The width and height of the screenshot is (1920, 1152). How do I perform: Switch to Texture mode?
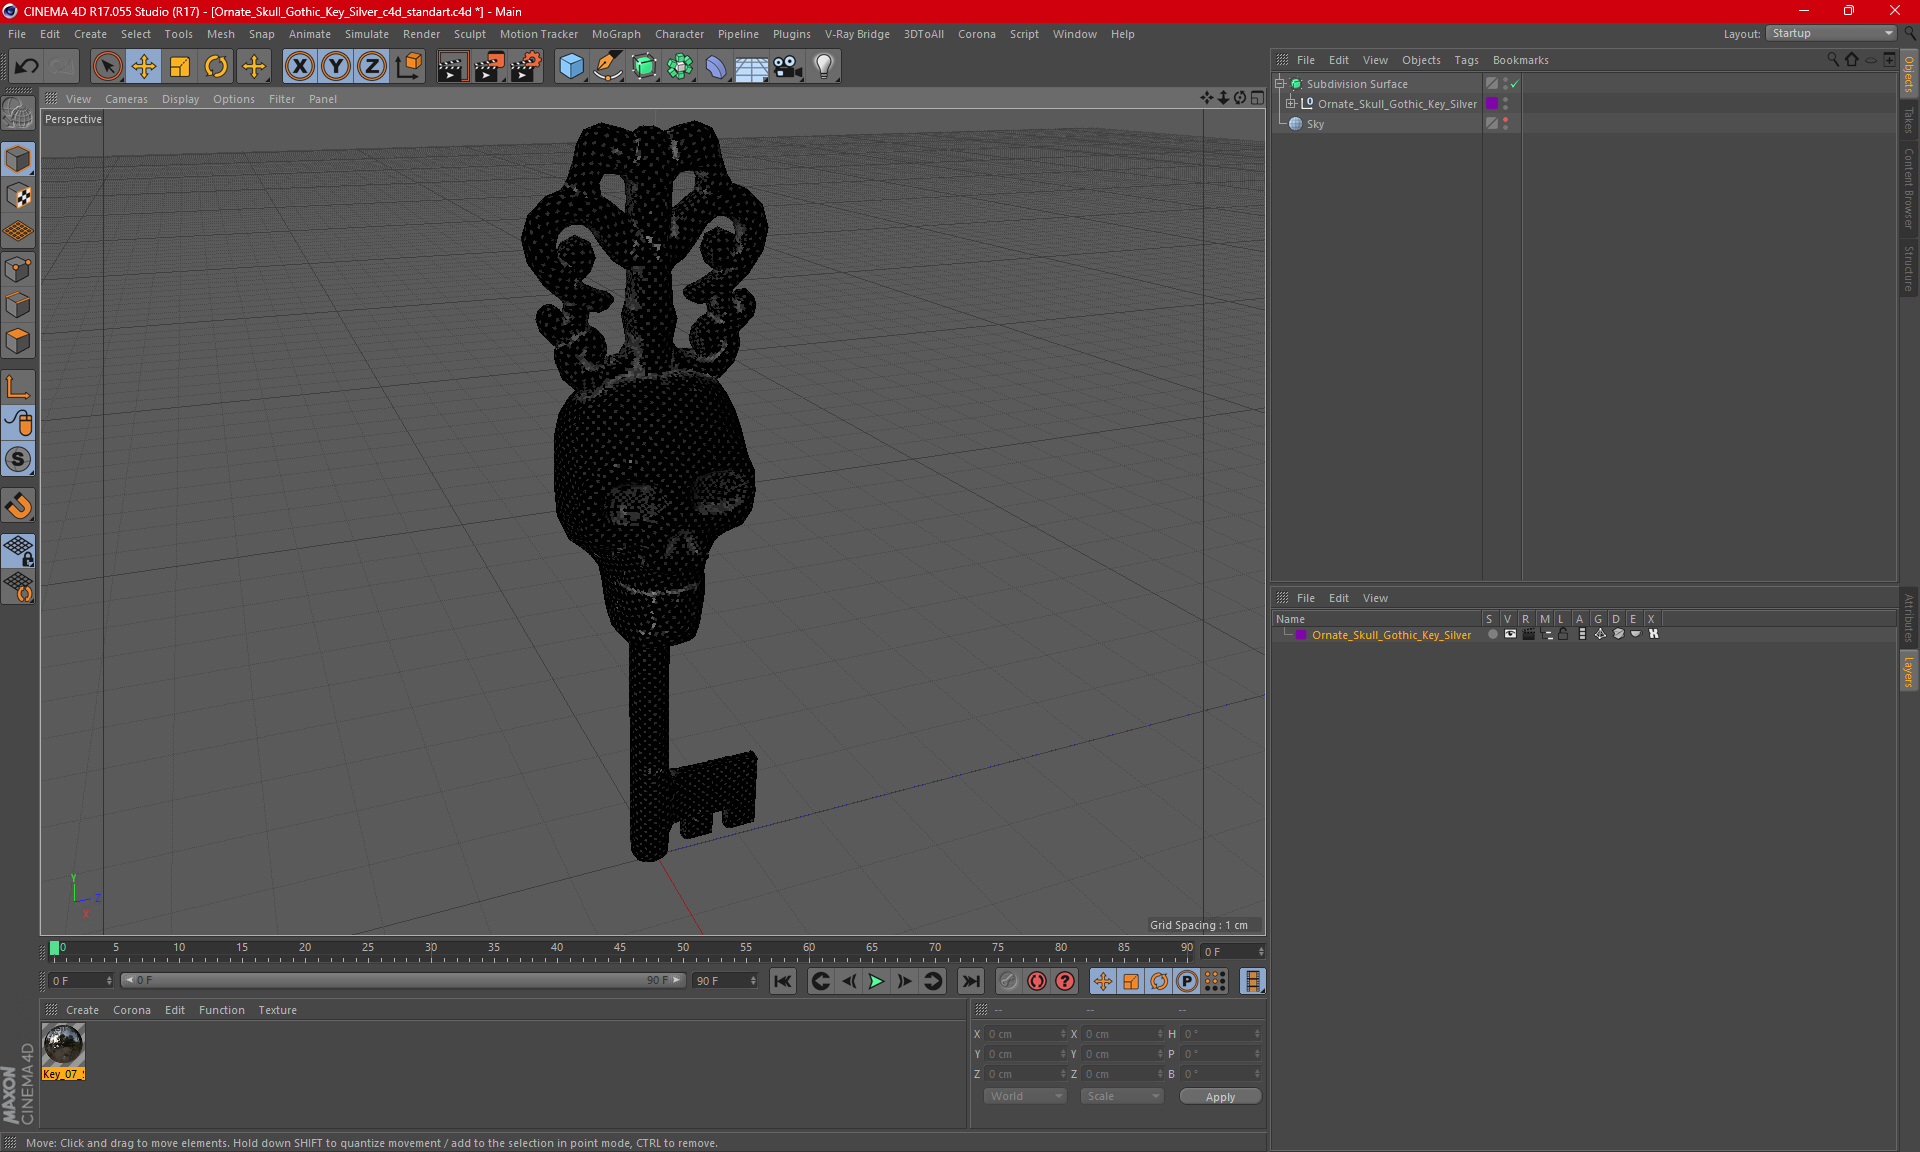pyautogui.click(x=18, y=195)
